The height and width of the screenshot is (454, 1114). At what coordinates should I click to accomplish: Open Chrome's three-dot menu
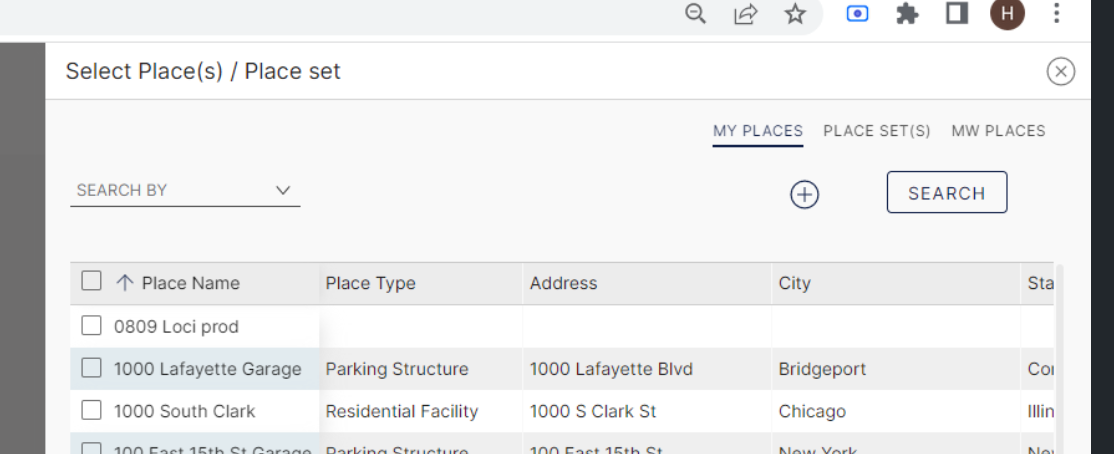click(1056, 13)
